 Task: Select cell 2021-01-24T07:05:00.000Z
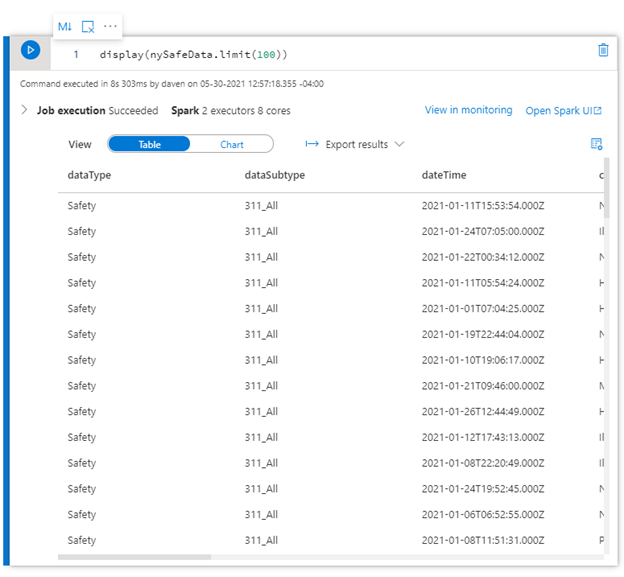point(483,231)
